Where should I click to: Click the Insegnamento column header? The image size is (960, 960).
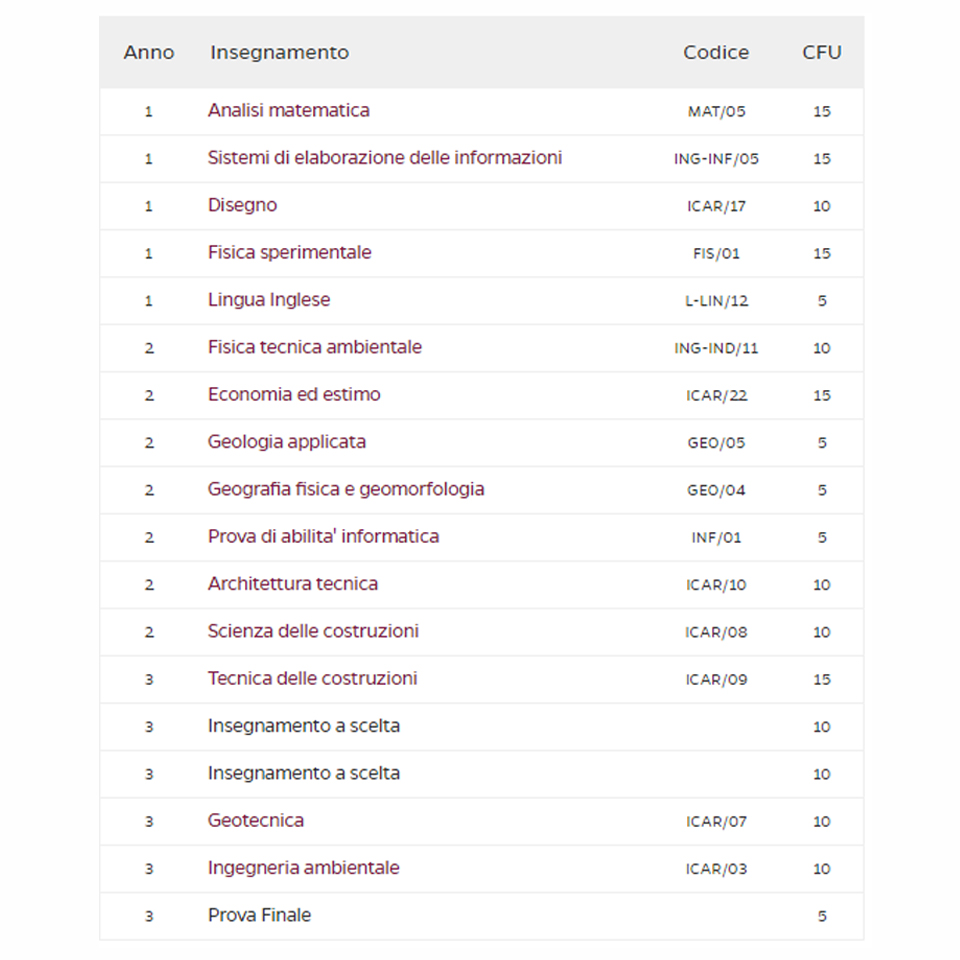coord(280,53)
